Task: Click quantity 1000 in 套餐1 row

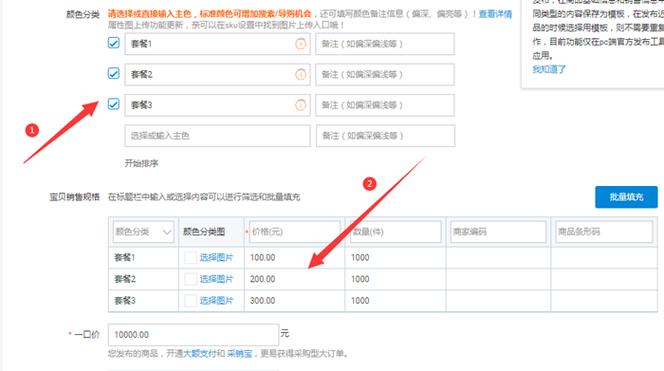Action: coord(395,257)
